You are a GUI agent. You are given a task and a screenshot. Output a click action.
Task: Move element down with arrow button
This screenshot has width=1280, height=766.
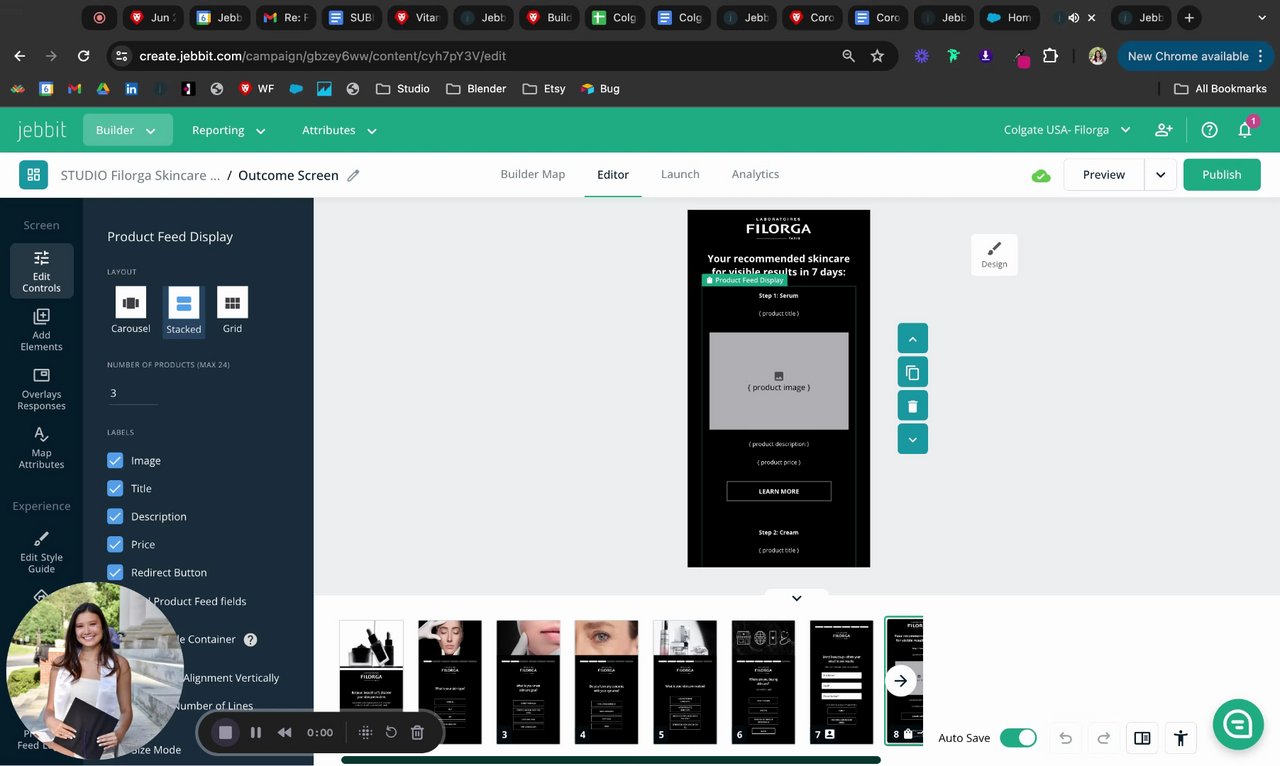pos(912,439)
